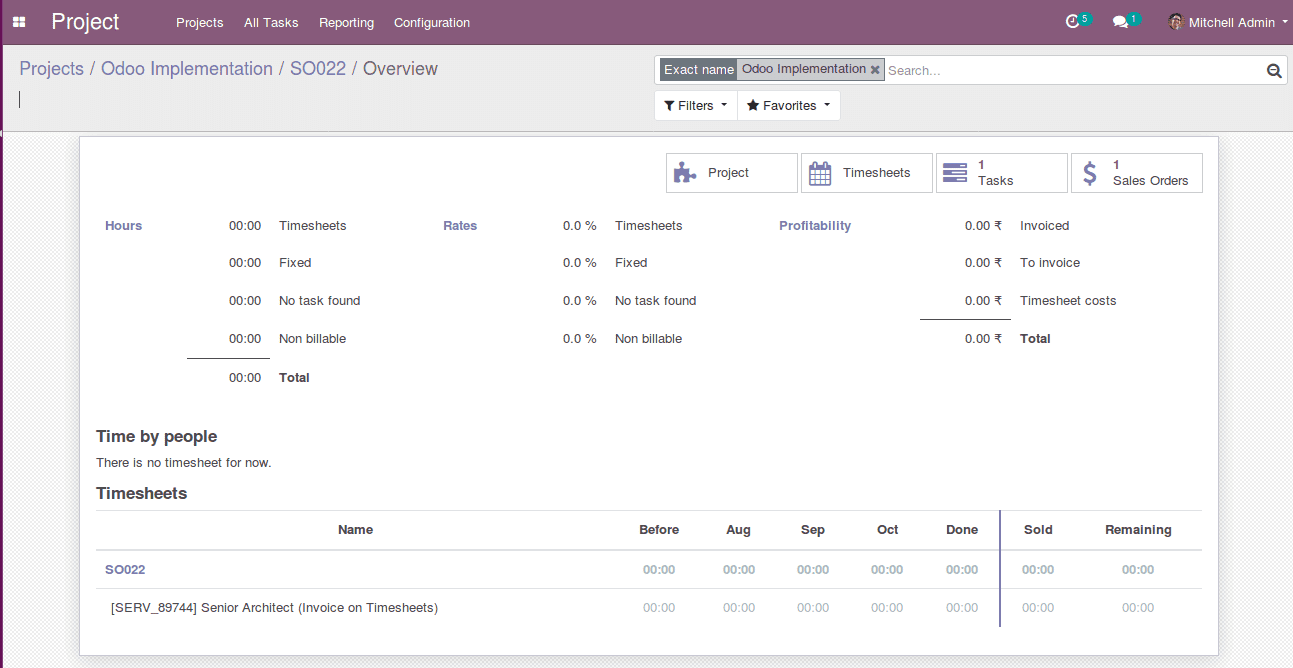Click the Sold column header

[x=1038, y=530]
